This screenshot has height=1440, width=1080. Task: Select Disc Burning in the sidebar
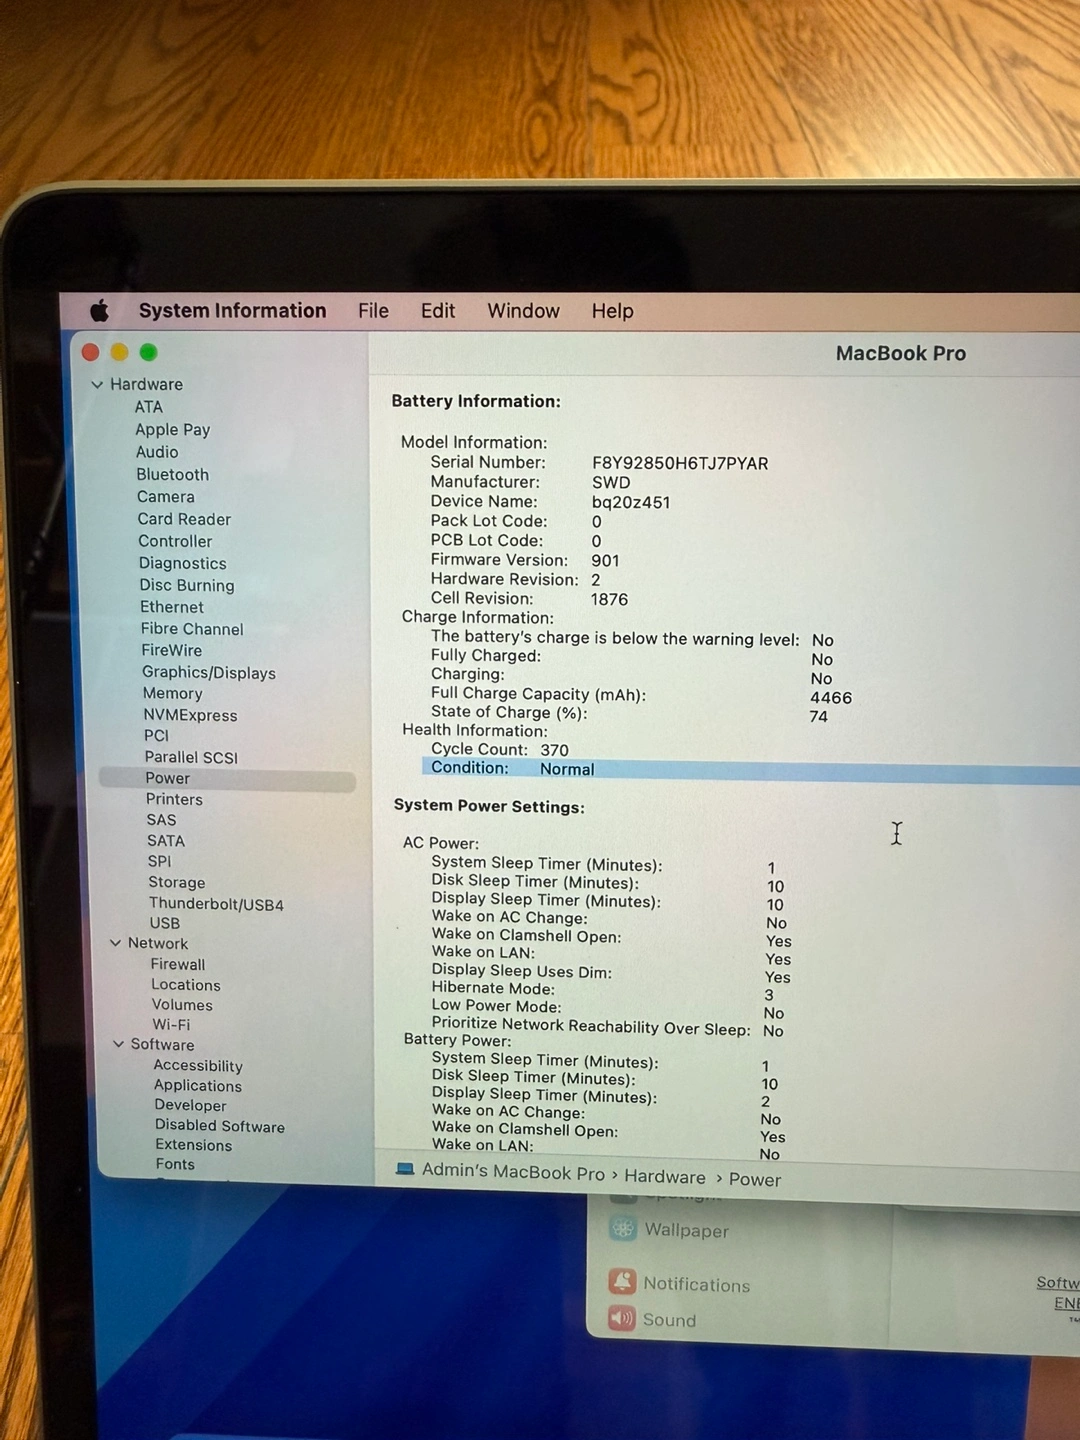coord(187,586)
